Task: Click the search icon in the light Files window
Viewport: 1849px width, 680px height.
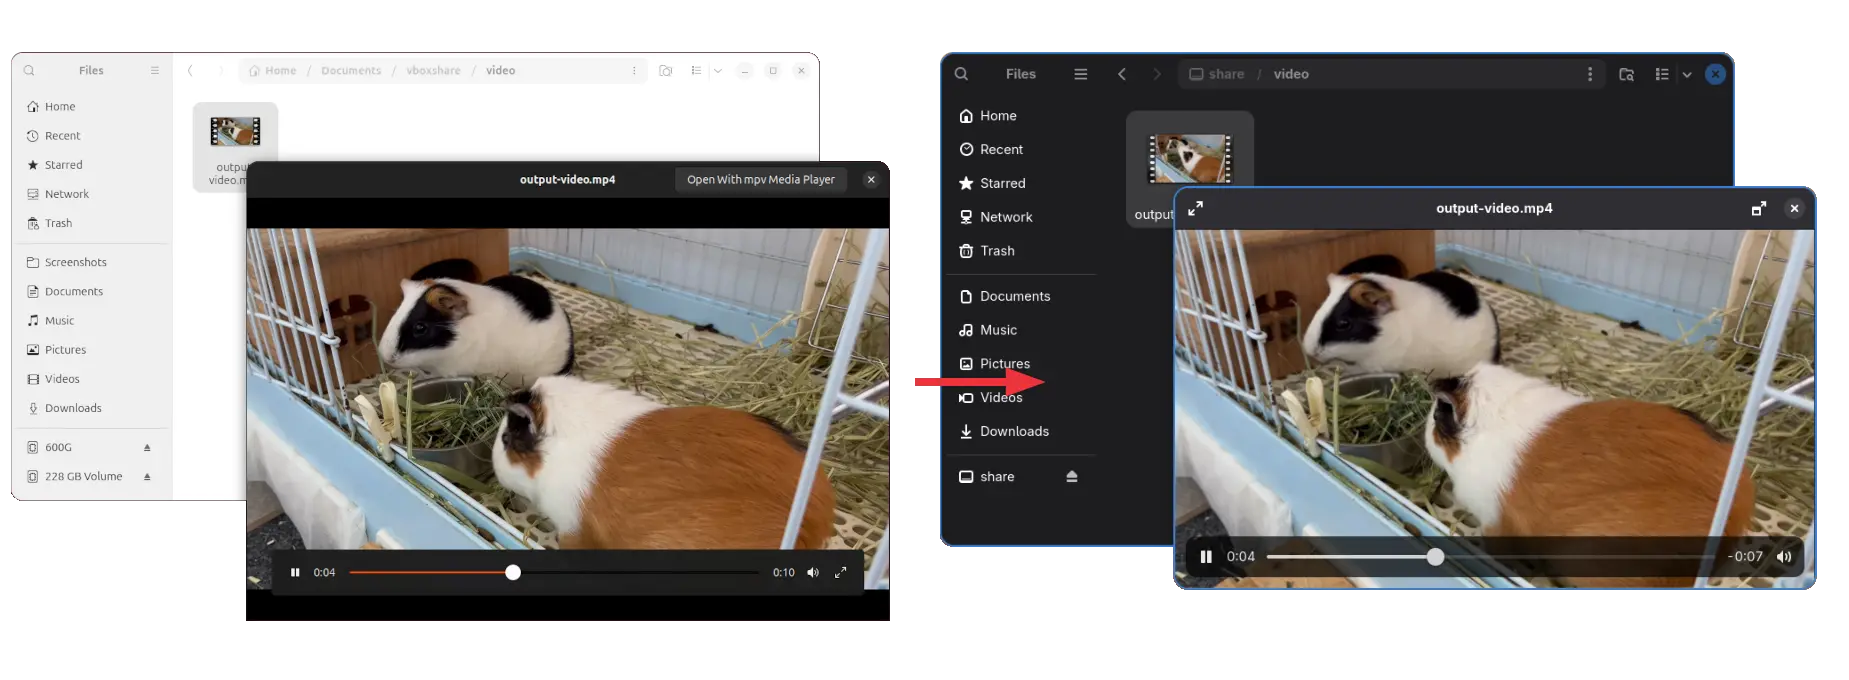Action: 29,71
